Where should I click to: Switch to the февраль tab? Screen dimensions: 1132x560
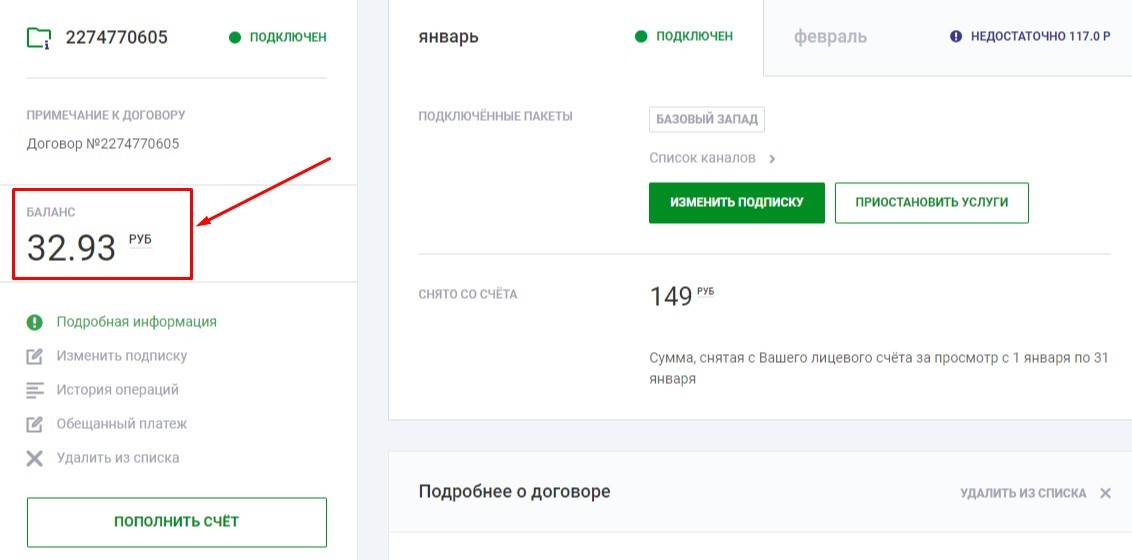(830, 36)
